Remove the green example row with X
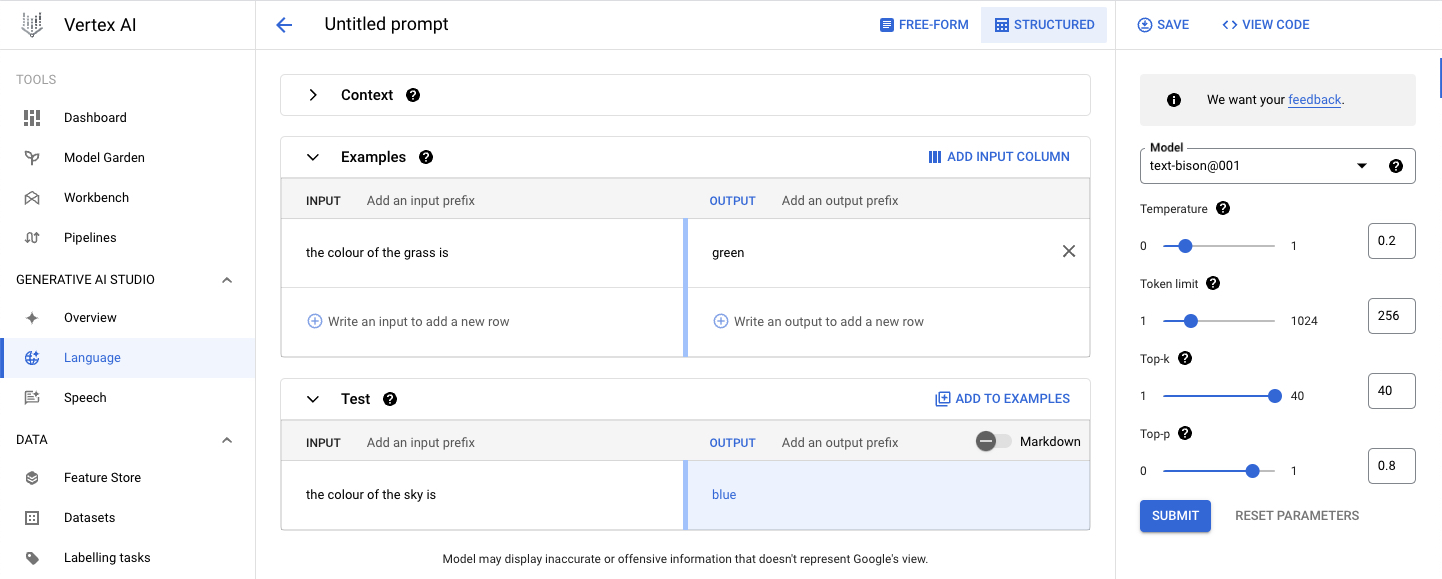The image size is (1442, 579). click(1069, 252)
